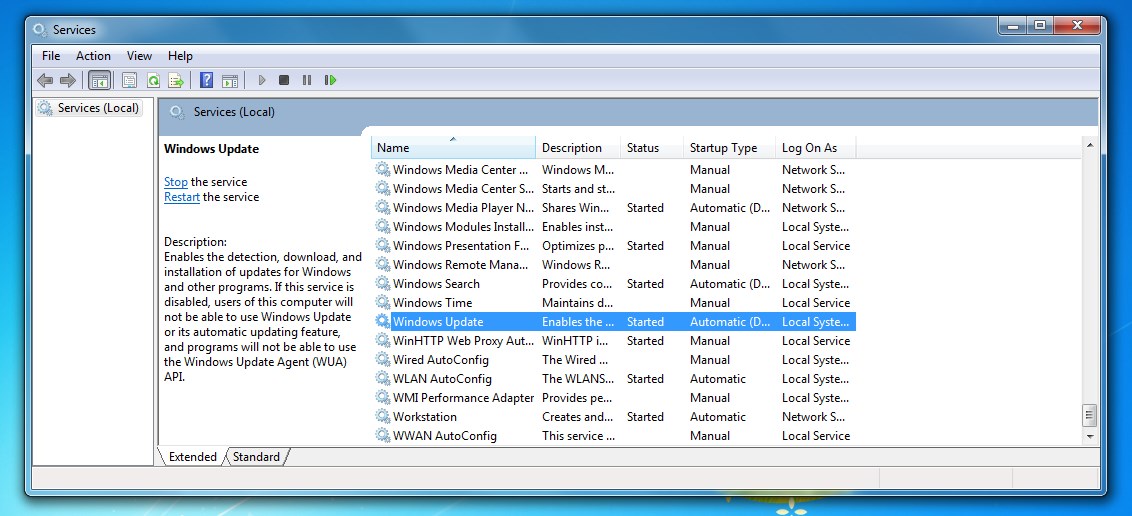Select the highlighted Windows Update service name
This screenshot has height=516, width=1132.
(438, 322)
